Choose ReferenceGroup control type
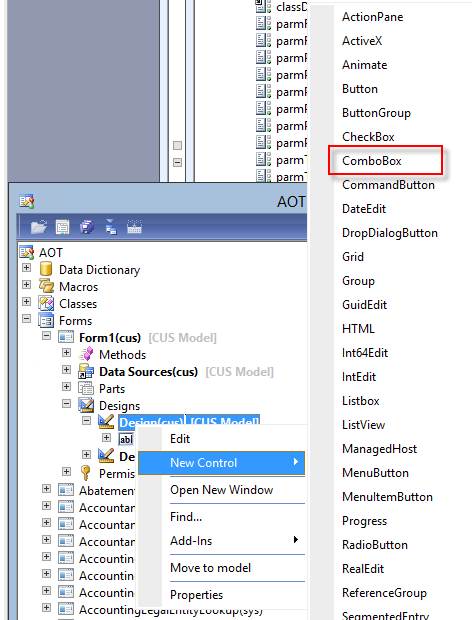The height and width of the screenshot is (620, 472). (384, 593)
